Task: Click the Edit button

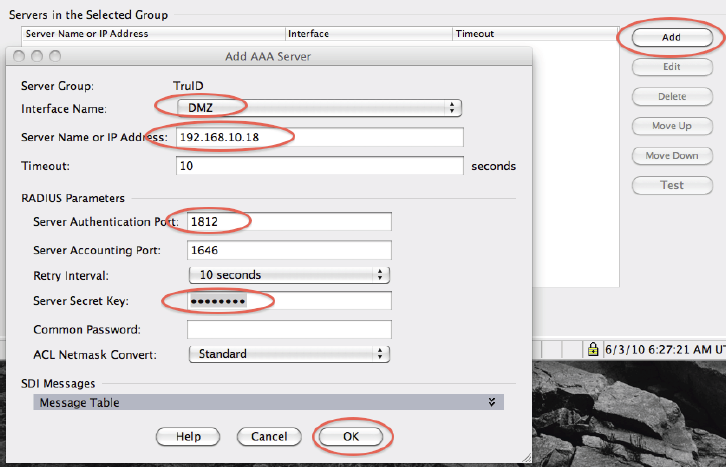Action: (671, 67)
